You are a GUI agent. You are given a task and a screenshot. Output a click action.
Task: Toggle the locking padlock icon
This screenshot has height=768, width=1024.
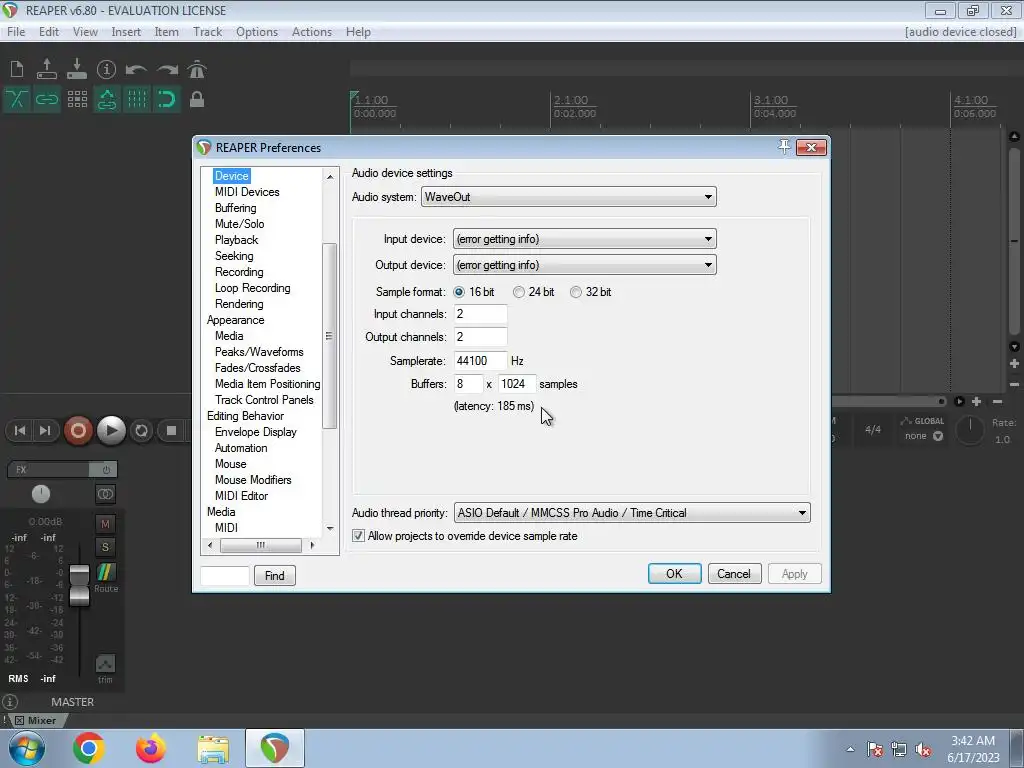click(x=197, y=99)
